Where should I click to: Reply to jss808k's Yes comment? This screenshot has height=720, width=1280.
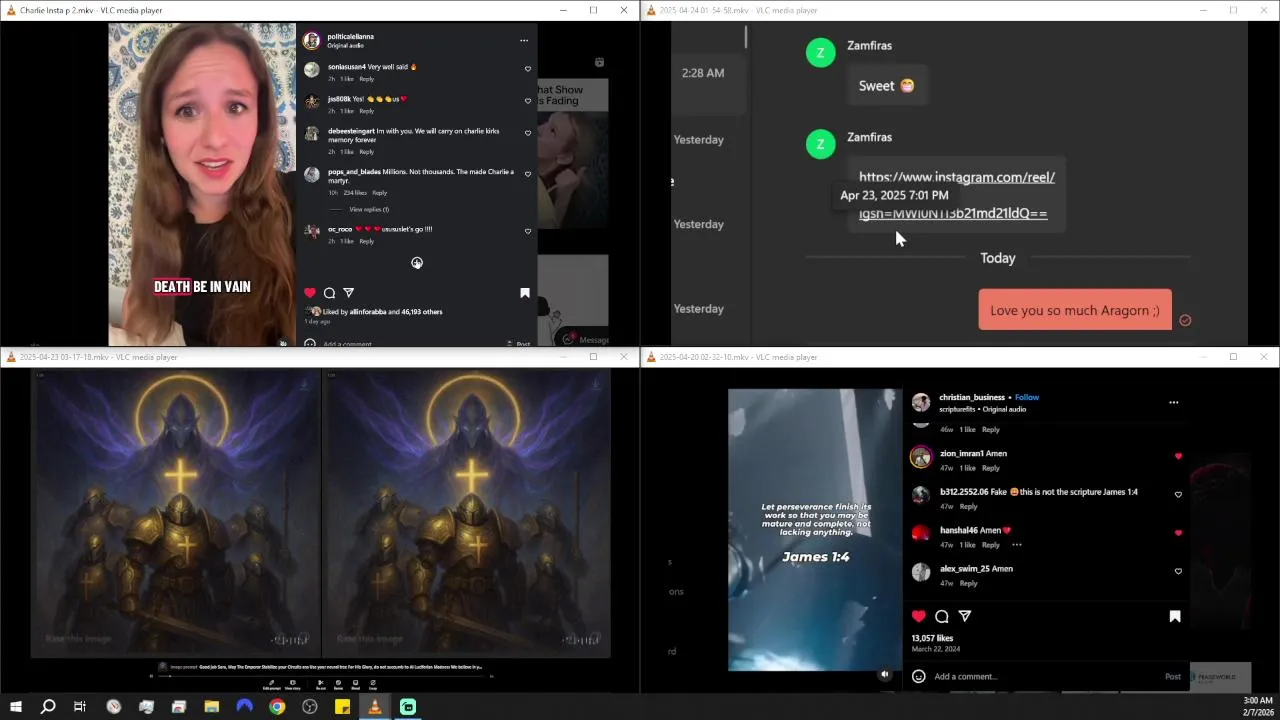pyautogui.click(x=367, y=111)
